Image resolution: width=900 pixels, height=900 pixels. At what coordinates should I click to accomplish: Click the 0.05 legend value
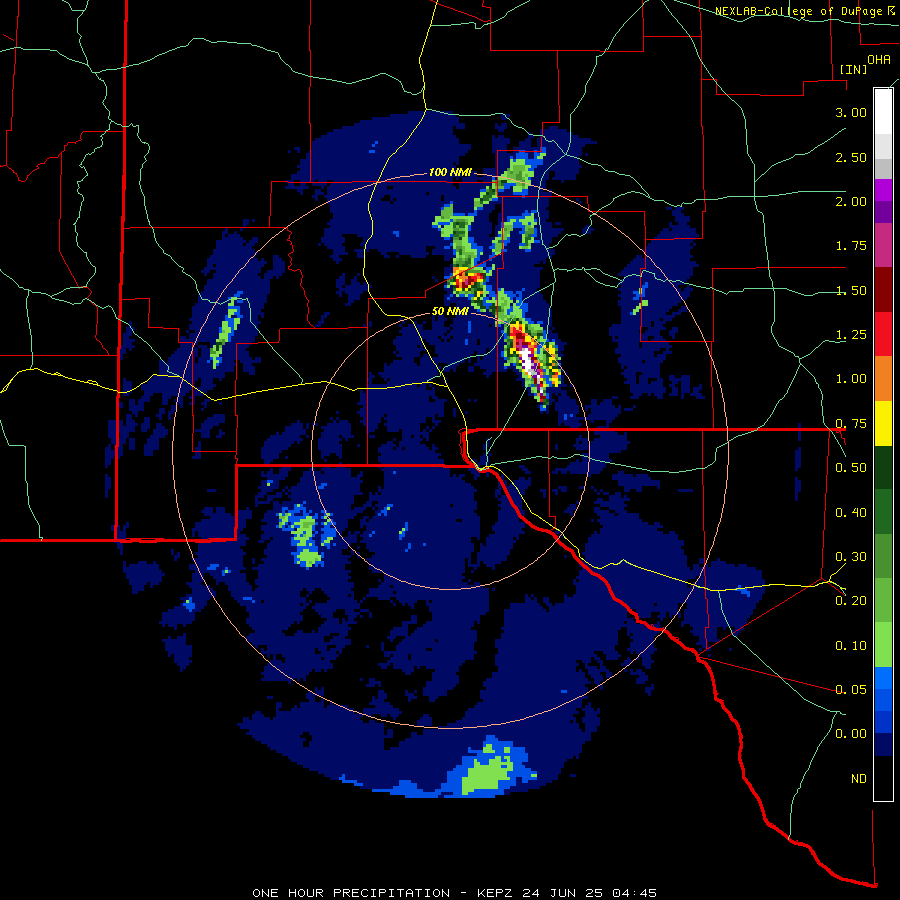[851, 689]
